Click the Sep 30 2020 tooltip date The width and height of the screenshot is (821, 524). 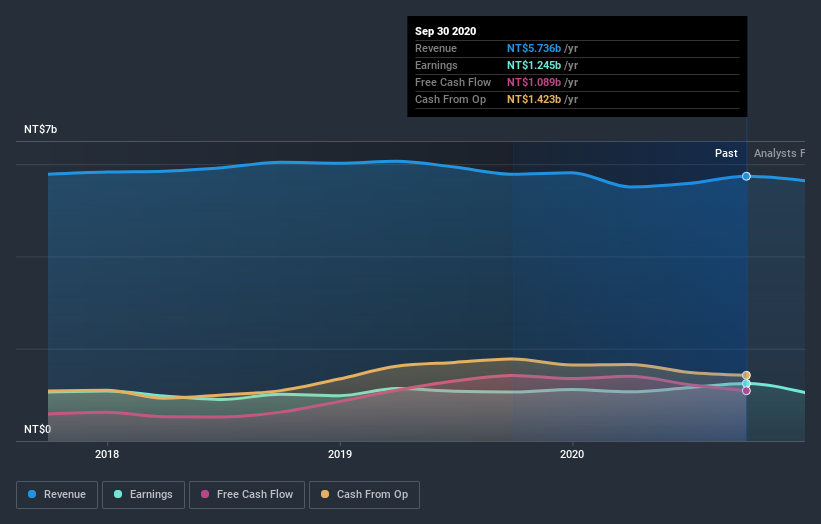pos(446,31)
